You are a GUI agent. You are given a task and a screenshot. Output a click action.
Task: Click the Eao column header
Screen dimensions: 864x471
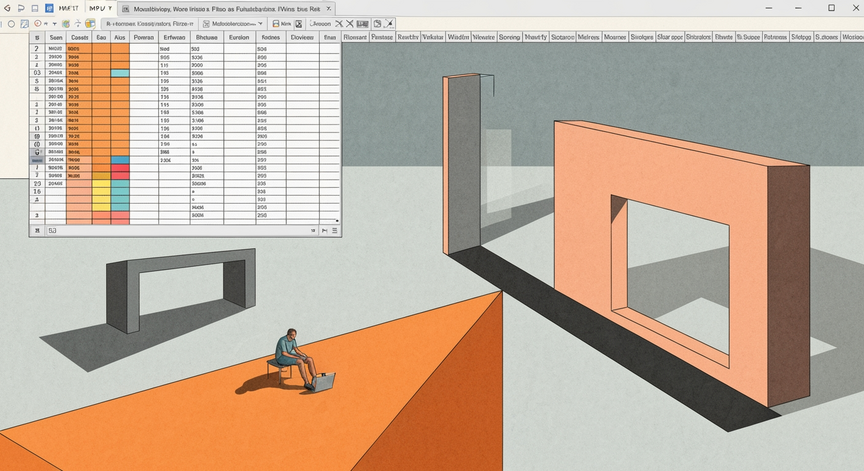(101, 37)
